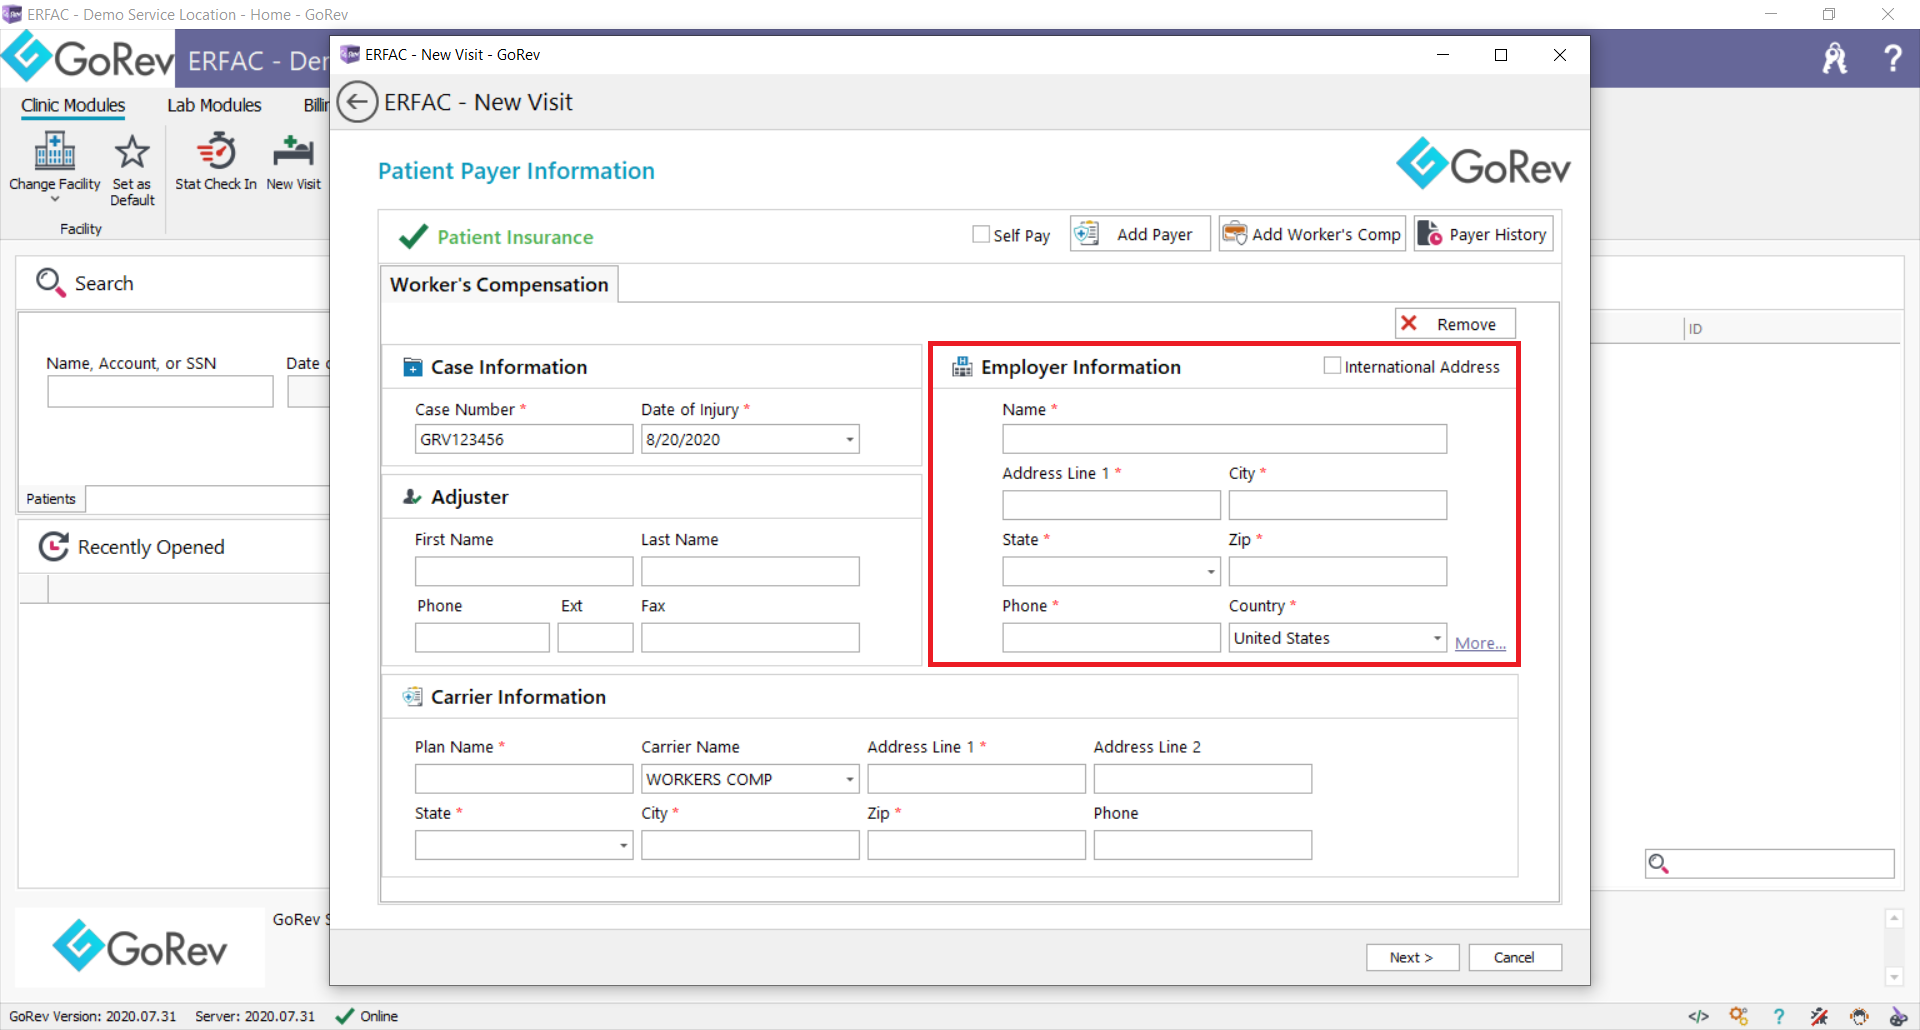Open the Country dropdown showing United States

pyautogui.click(x=1437, y=638)
